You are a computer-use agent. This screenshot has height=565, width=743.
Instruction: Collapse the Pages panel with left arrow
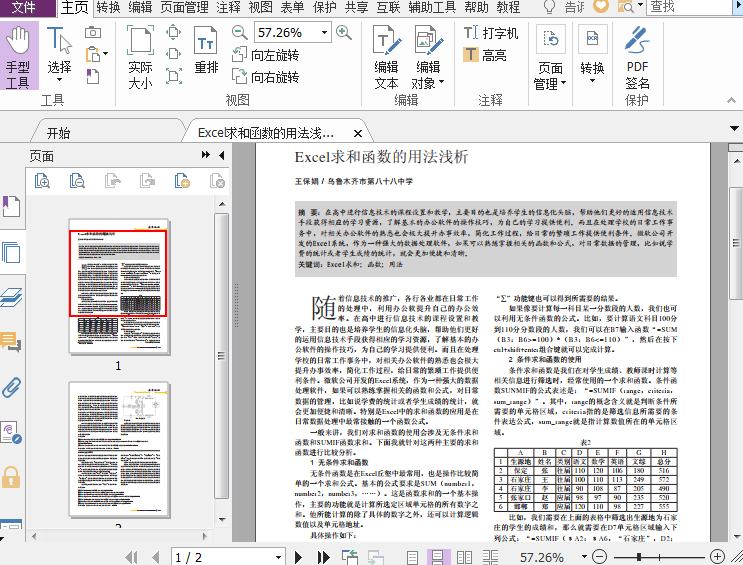click(221, 155)
